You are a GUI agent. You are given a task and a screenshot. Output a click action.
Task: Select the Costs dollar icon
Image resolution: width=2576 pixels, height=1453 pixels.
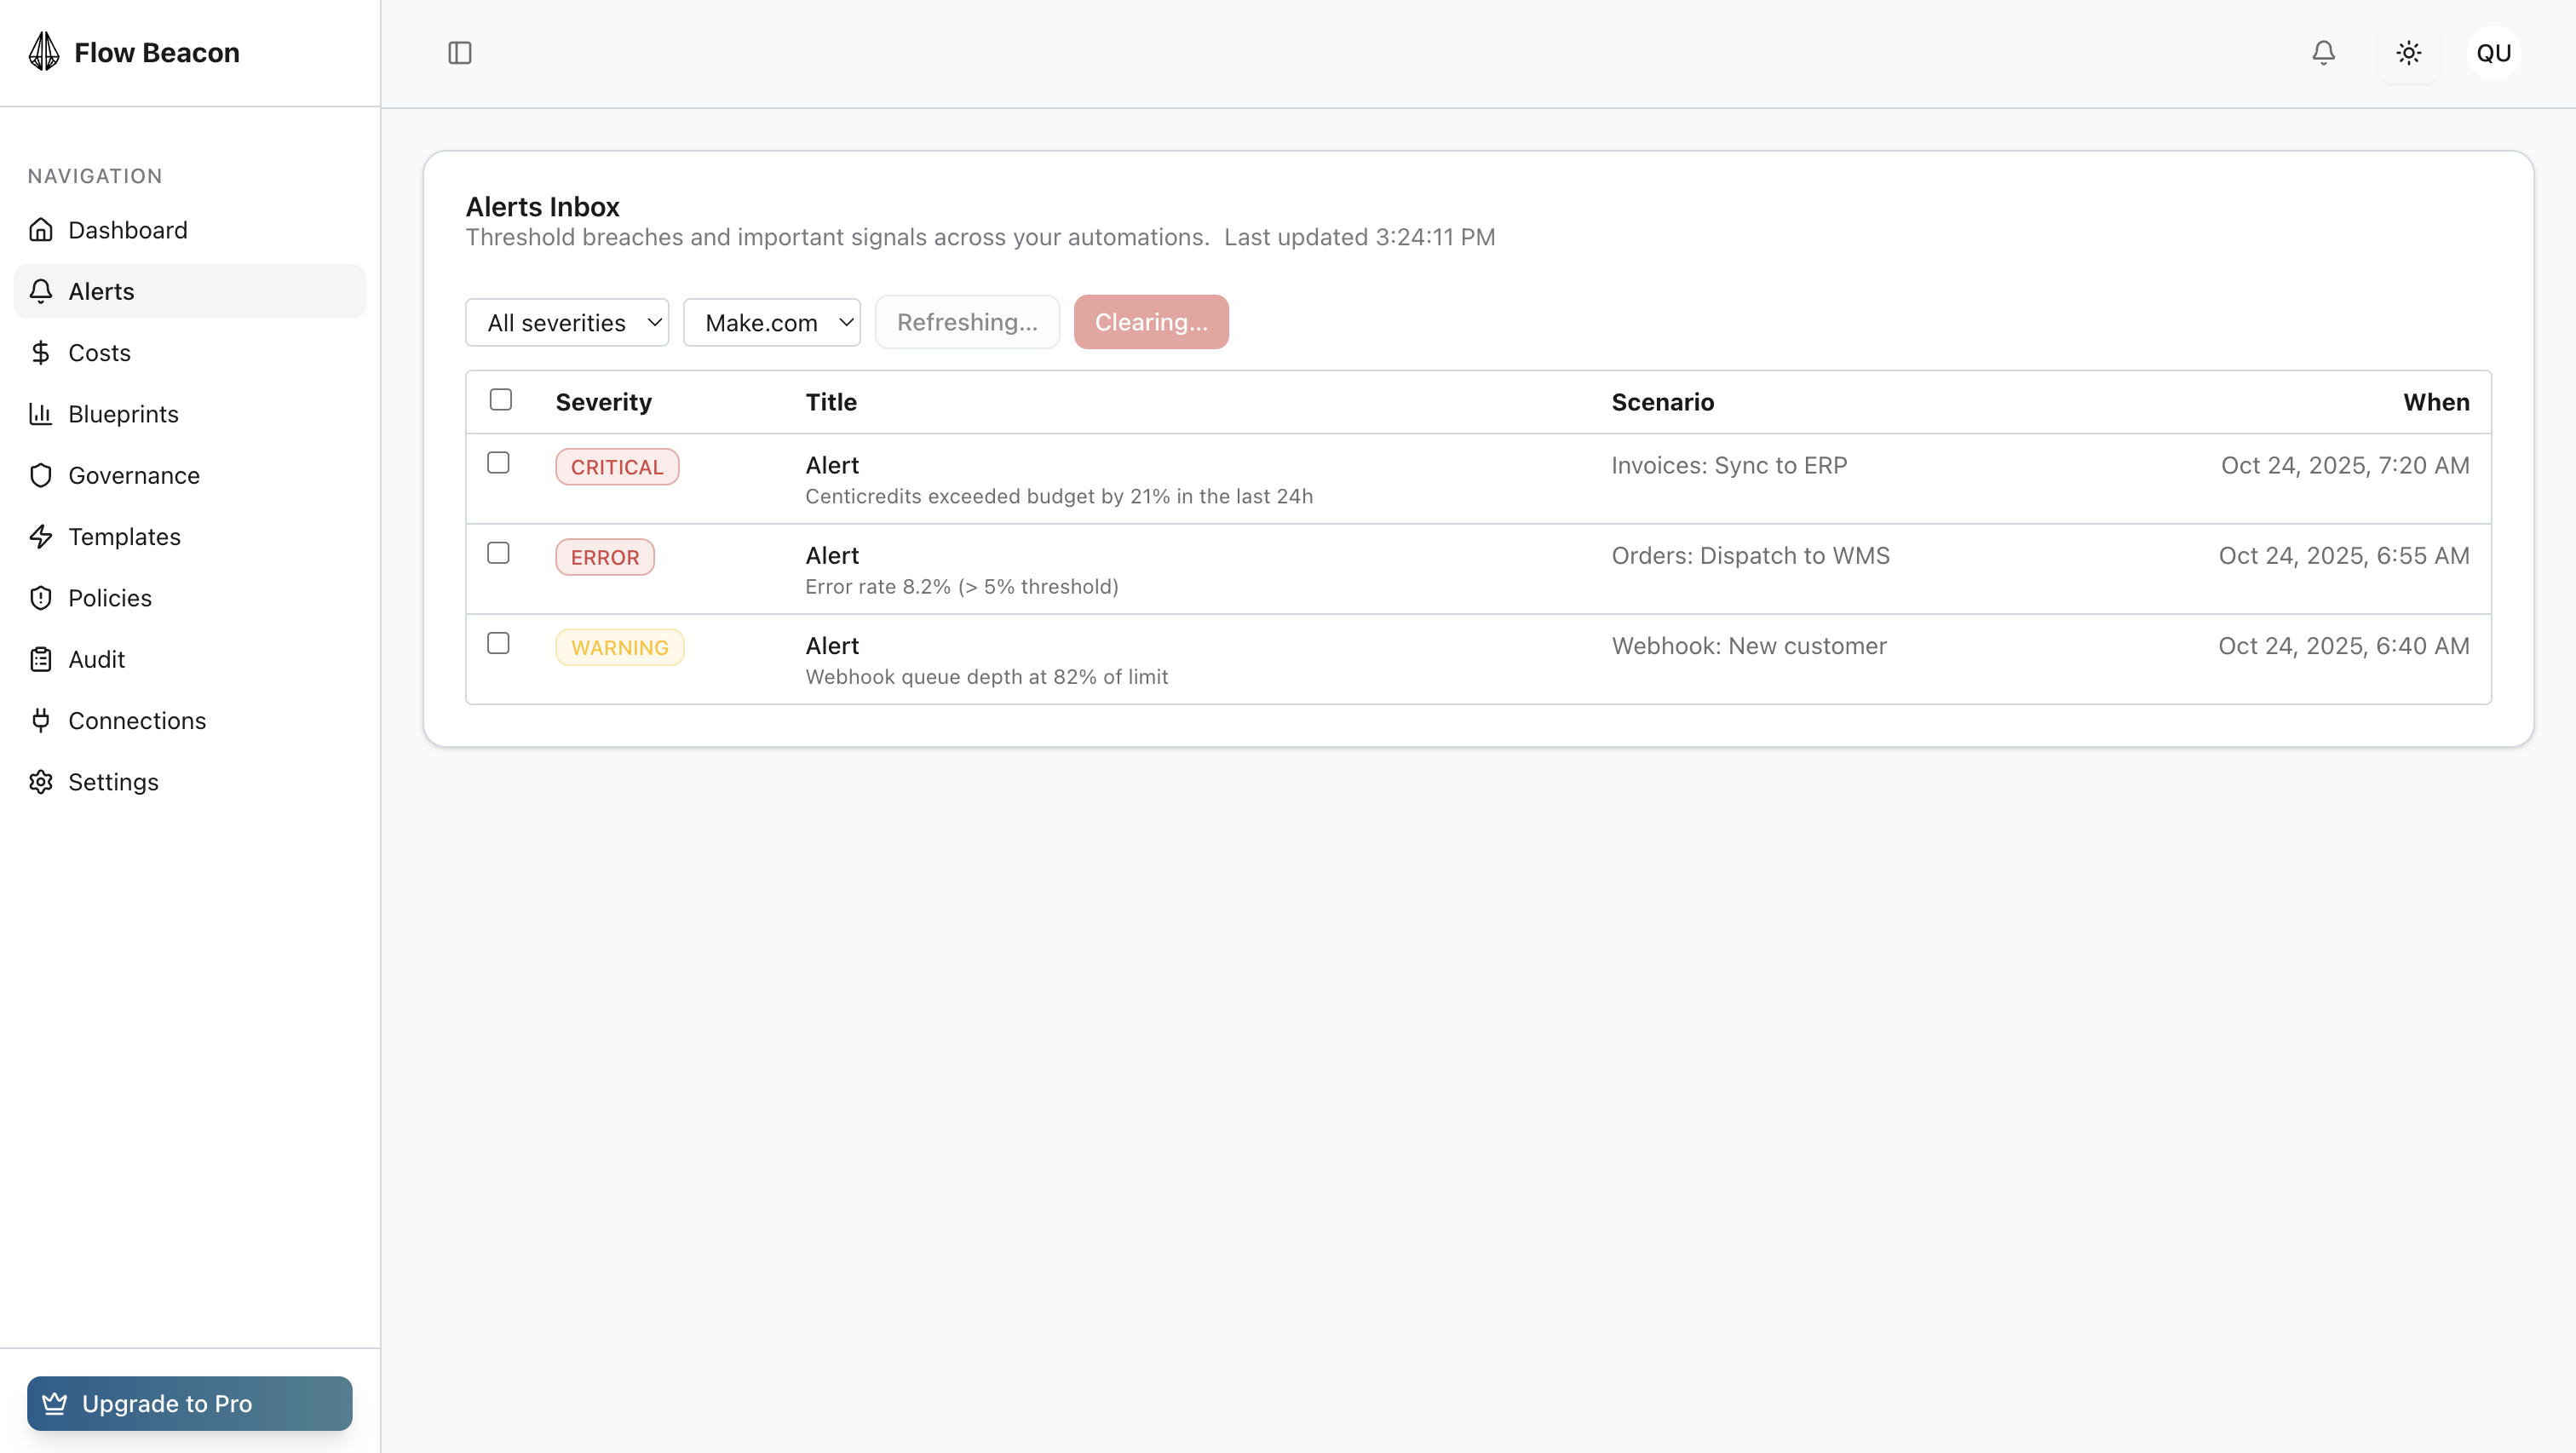point(41,352)
